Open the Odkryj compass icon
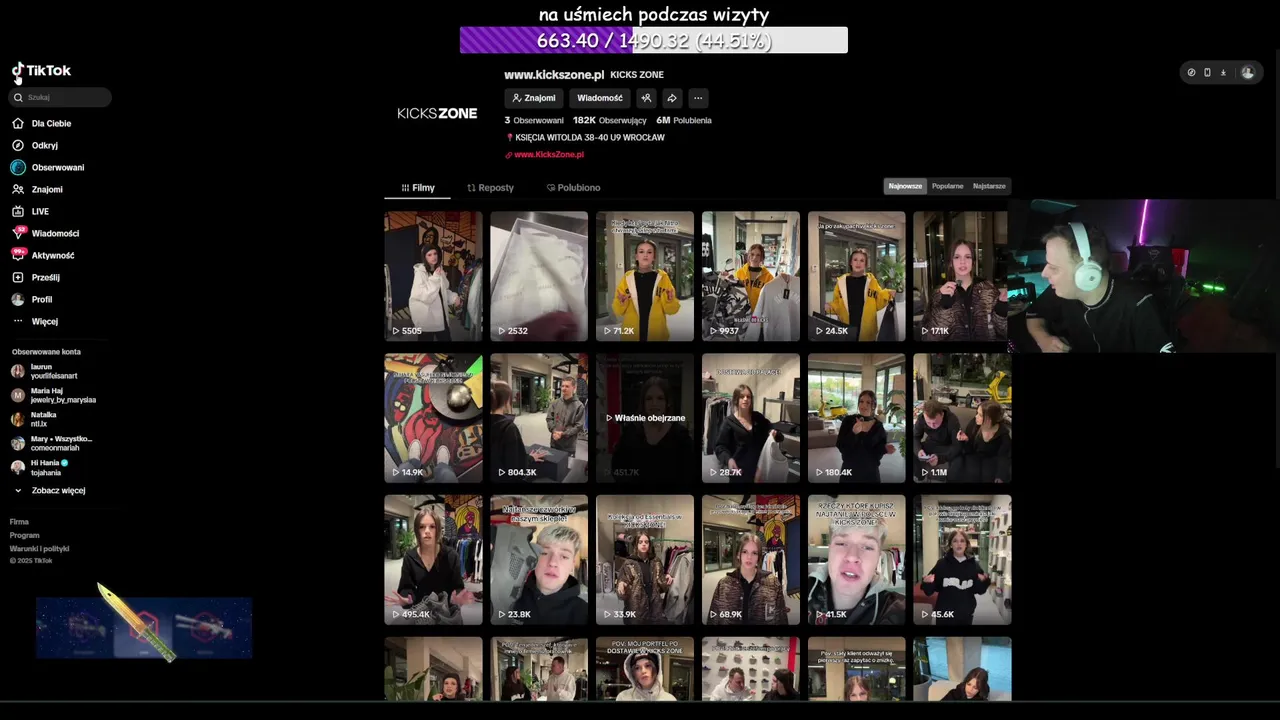The width and height of the screenshot is (1280, 720). [x=18, y=145]
